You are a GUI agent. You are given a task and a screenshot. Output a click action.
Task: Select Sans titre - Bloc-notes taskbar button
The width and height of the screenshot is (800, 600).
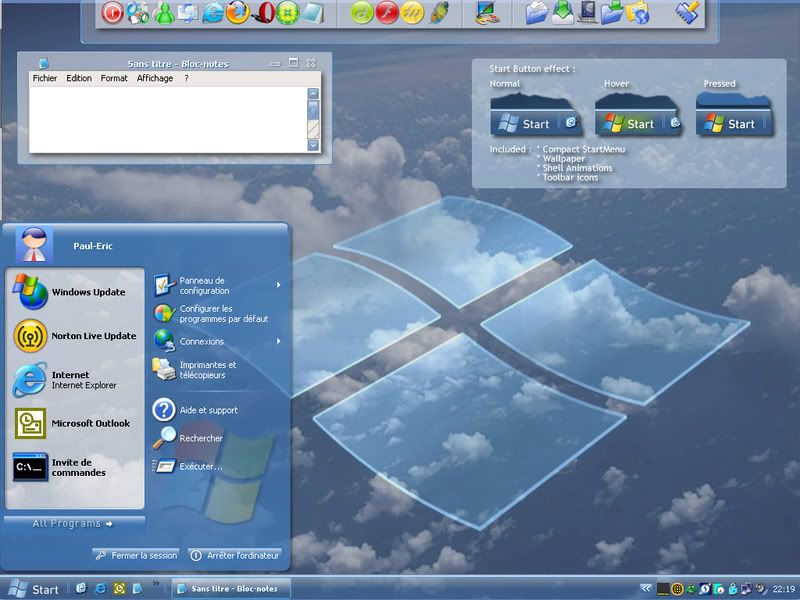tap(231, 589)
